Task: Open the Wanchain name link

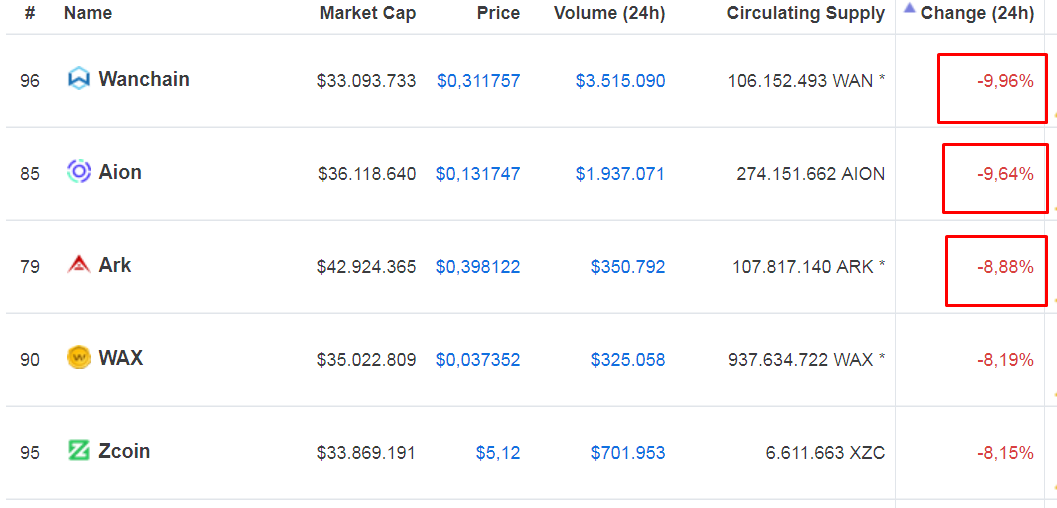Action: [144, 80]
